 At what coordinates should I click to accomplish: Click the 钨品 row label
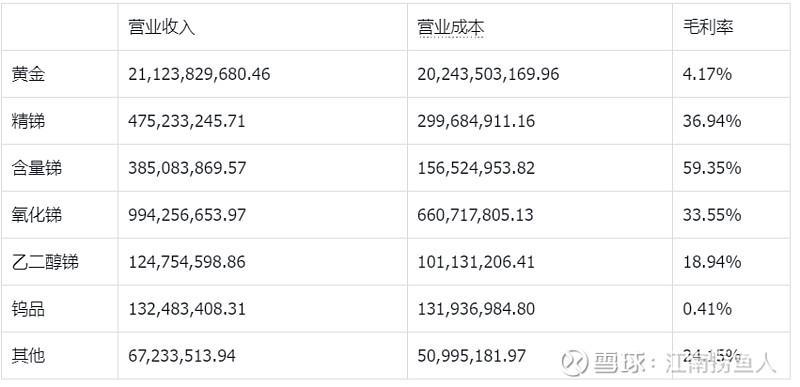click(29, 309)
